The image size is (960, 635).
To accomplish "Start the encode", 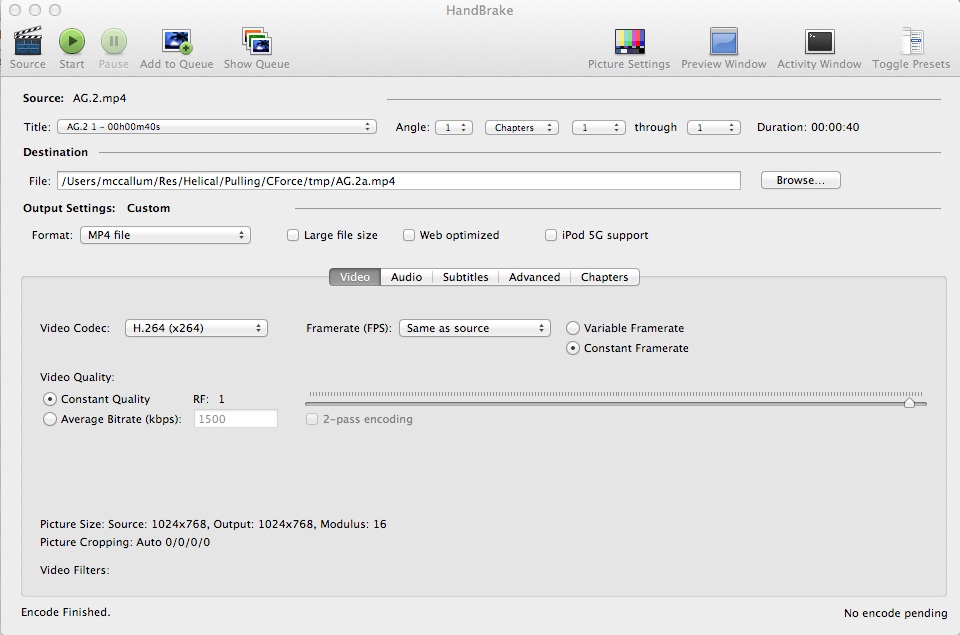I will pyautogui.click(x=70, y=40).
